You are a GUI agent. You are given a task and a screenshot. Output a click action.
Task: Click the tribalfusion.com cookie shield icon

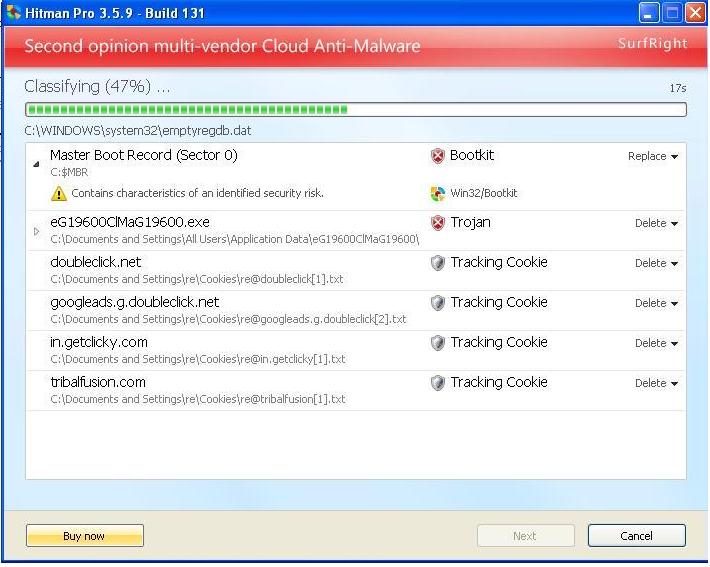pyautogui.click(x=437, y=383)
